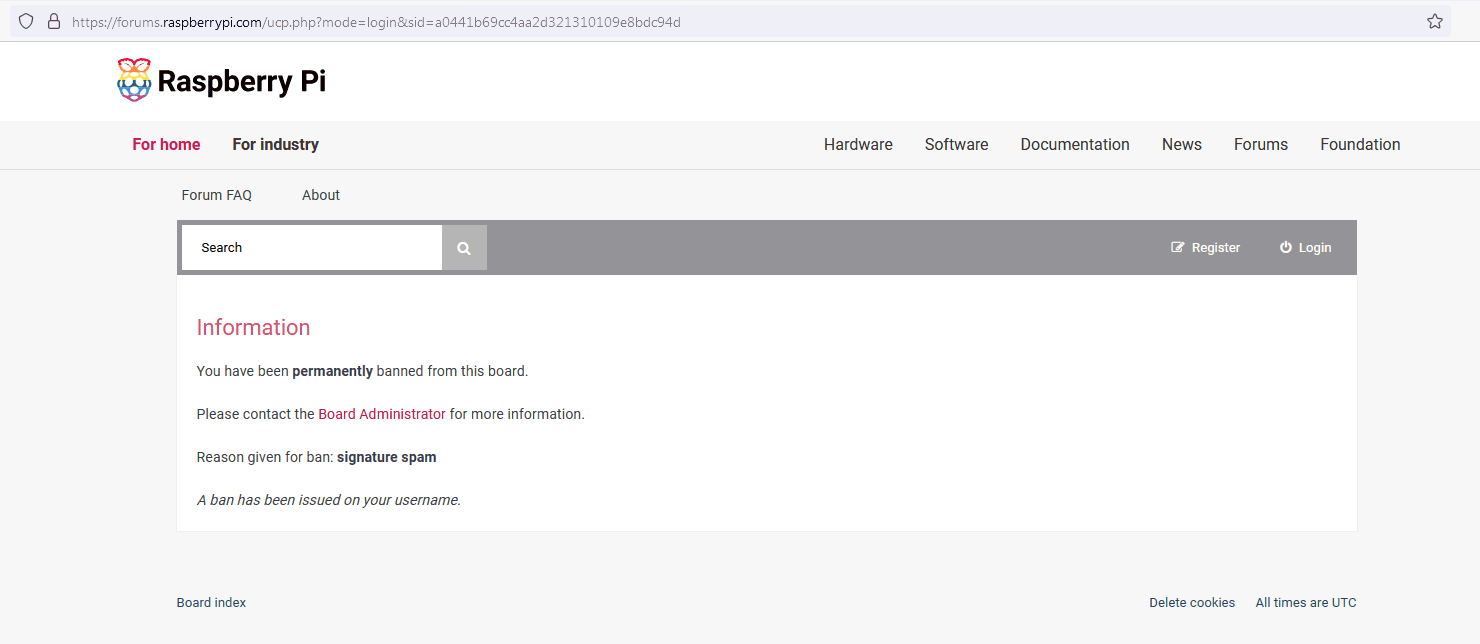This screenshot has height=644, width=1480.
Task: Click the Raspberry Pi logo icon
Action: click(134, 80)
